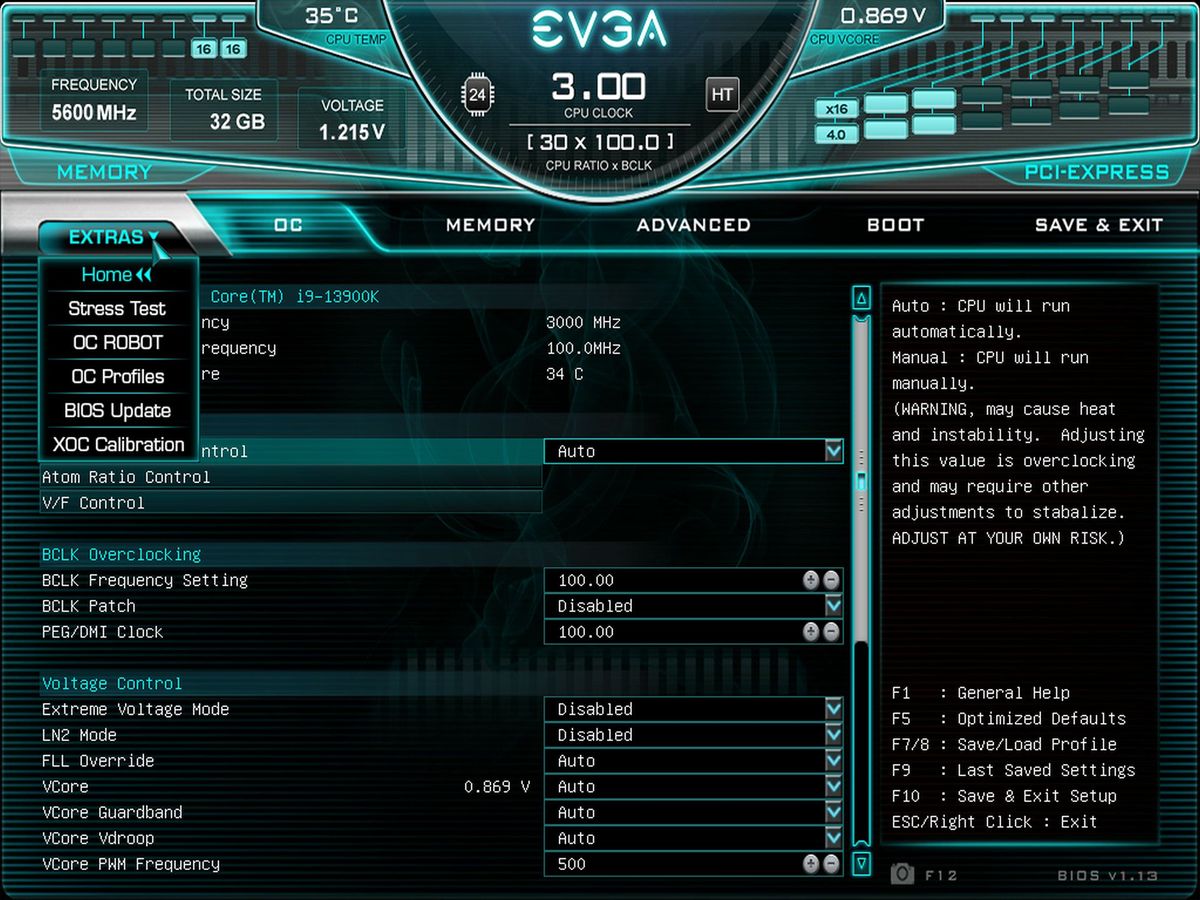Open the FLL Override dropdown
This screenshot has width=1200, height=900.
click(x=694, y=761)
